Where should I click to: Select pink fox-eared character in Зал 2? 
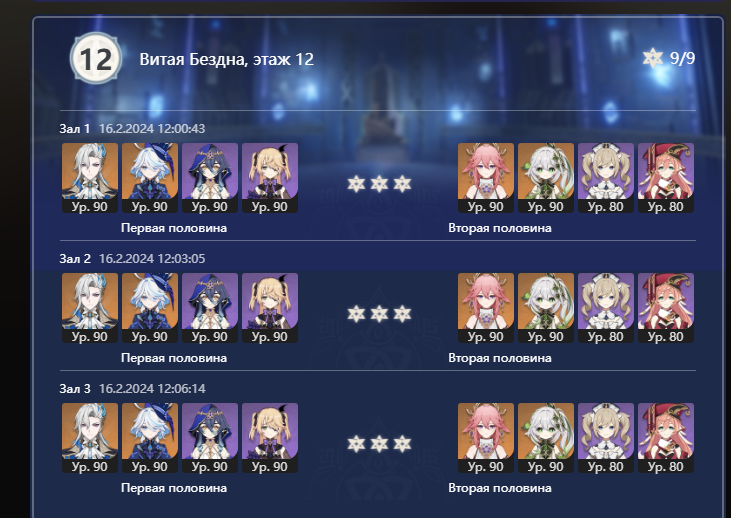(x=486, y=308)
